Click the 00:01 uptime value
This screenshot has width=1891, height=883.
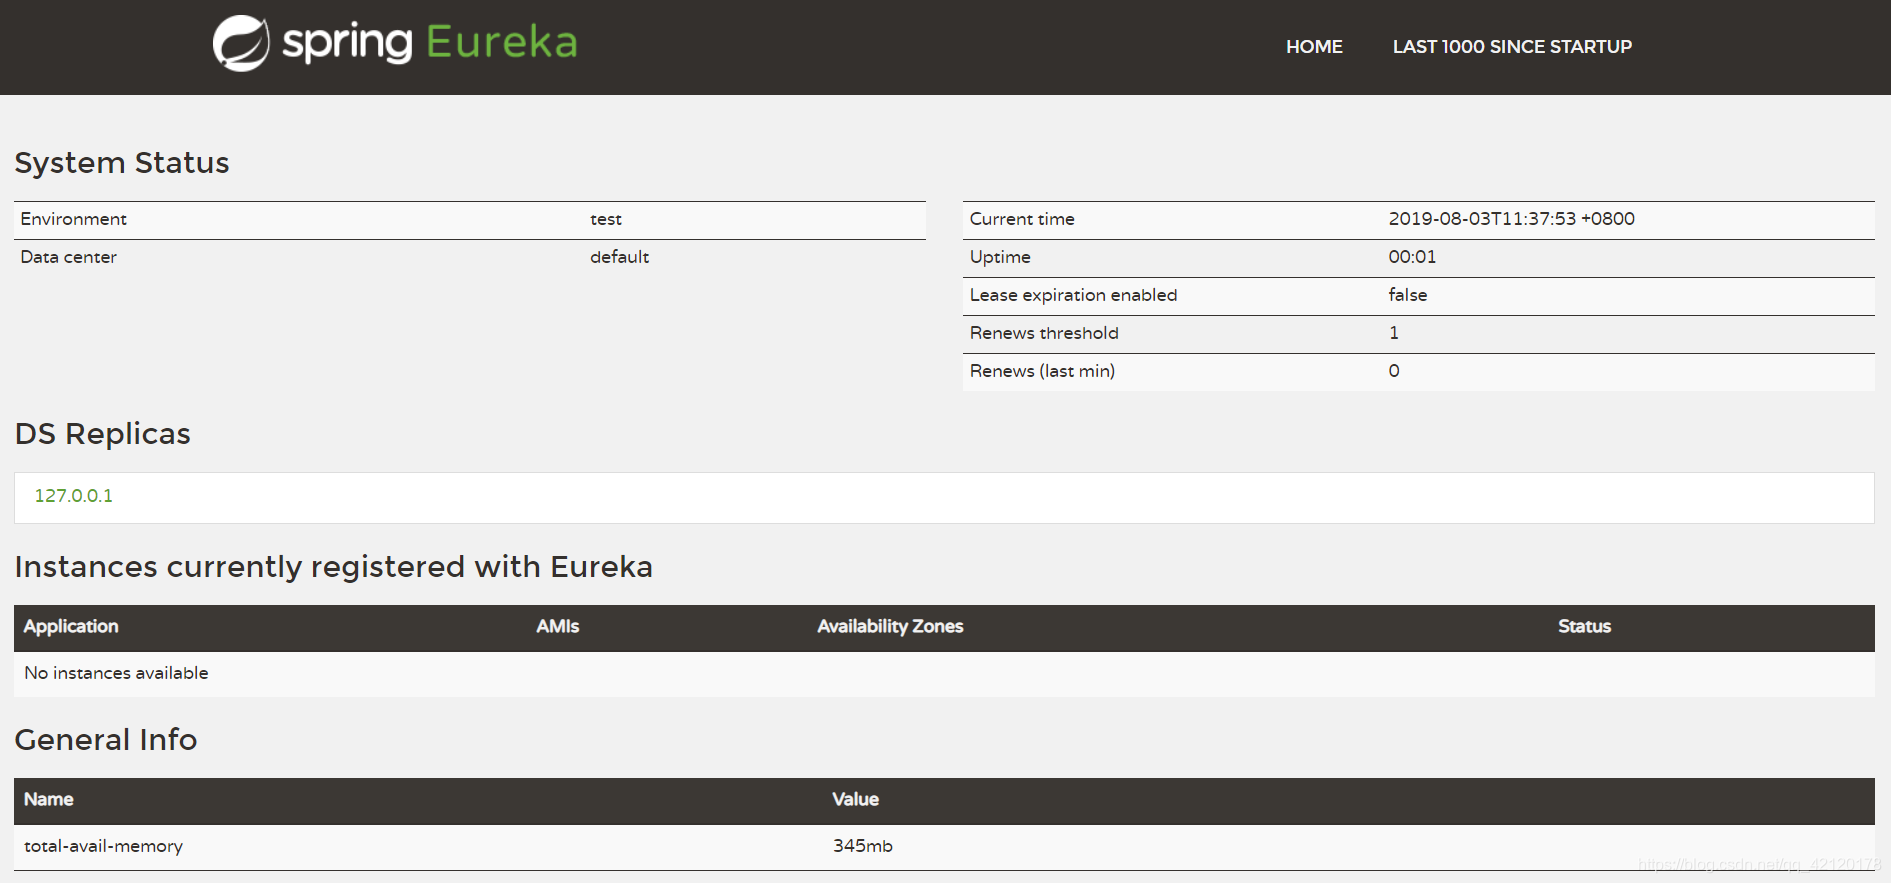(x=1412, y=257)
